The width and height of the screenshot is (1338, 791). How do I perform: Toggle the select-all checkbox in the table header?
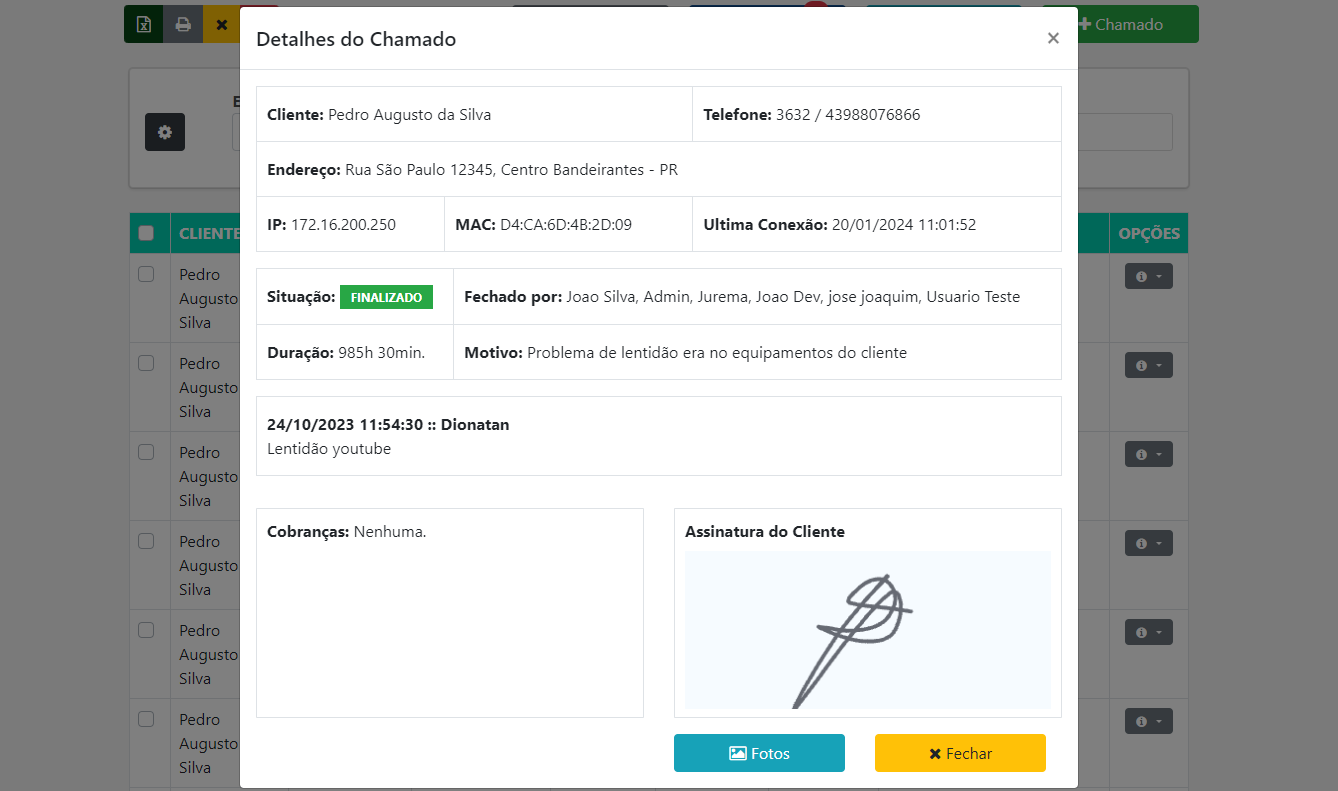click(148, 232)
